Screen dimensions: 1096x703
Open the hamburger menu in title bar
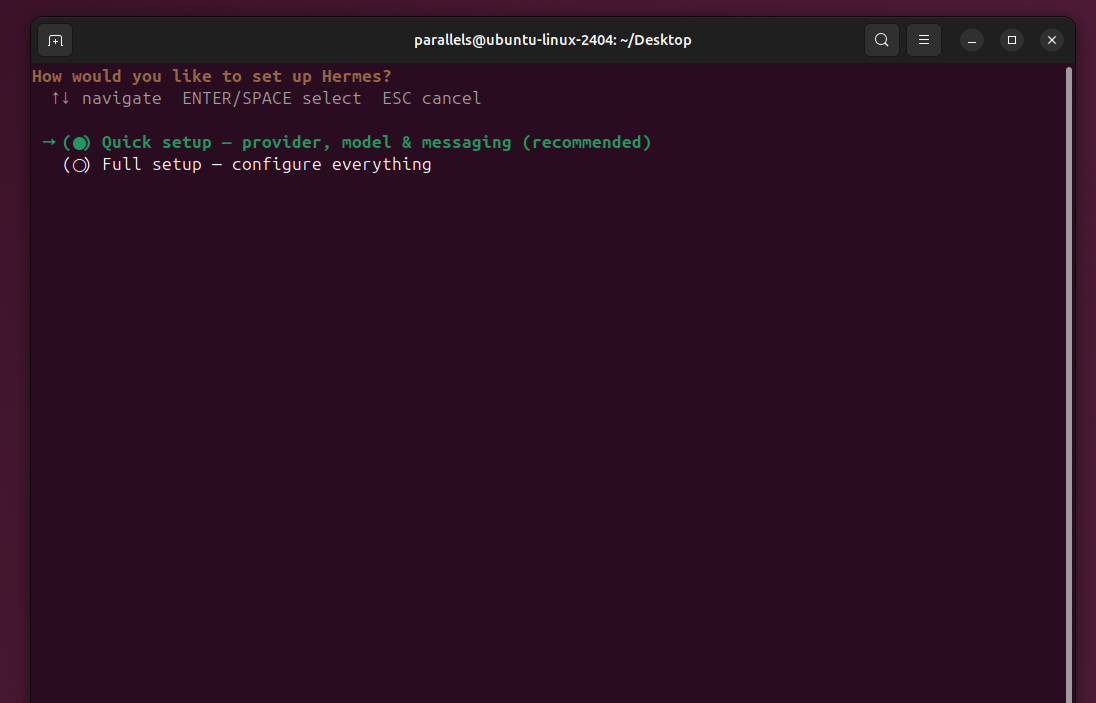(923, 40)
